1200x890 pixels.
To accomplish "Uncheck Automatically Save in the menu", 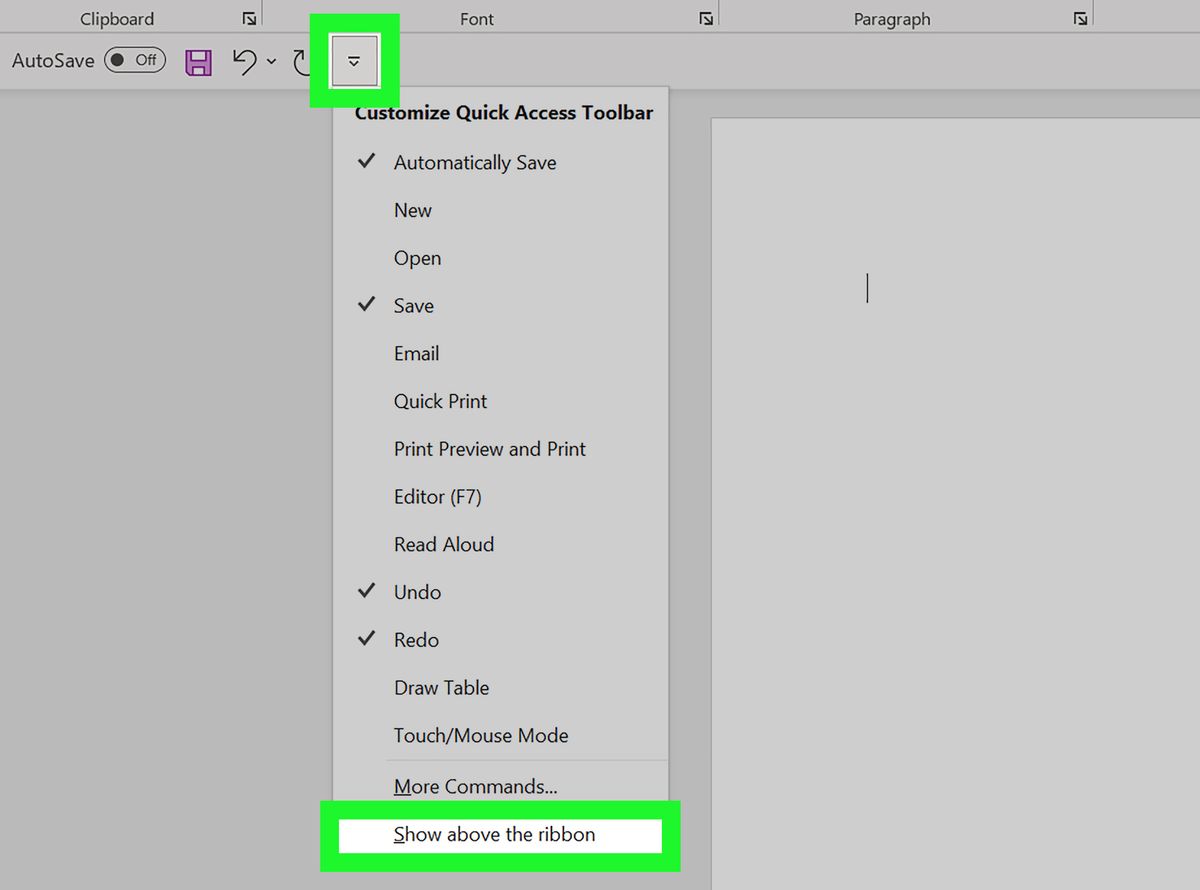I will tap(500, 163).
